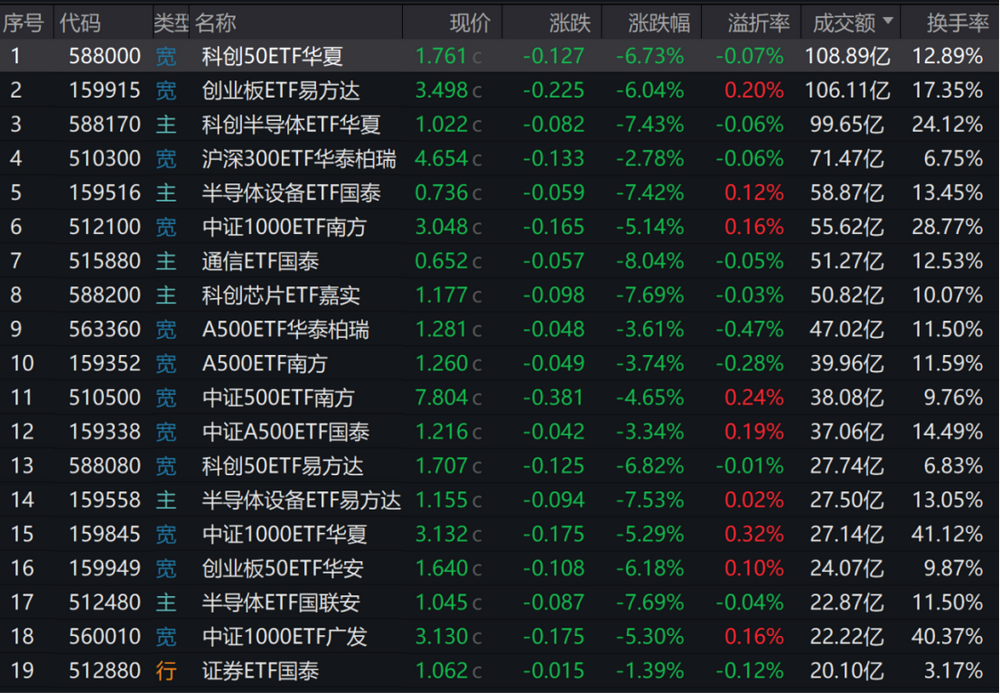1000x694 pixels.
Task: Sort by the 溢折率 column header
Action: coord(759,23)
